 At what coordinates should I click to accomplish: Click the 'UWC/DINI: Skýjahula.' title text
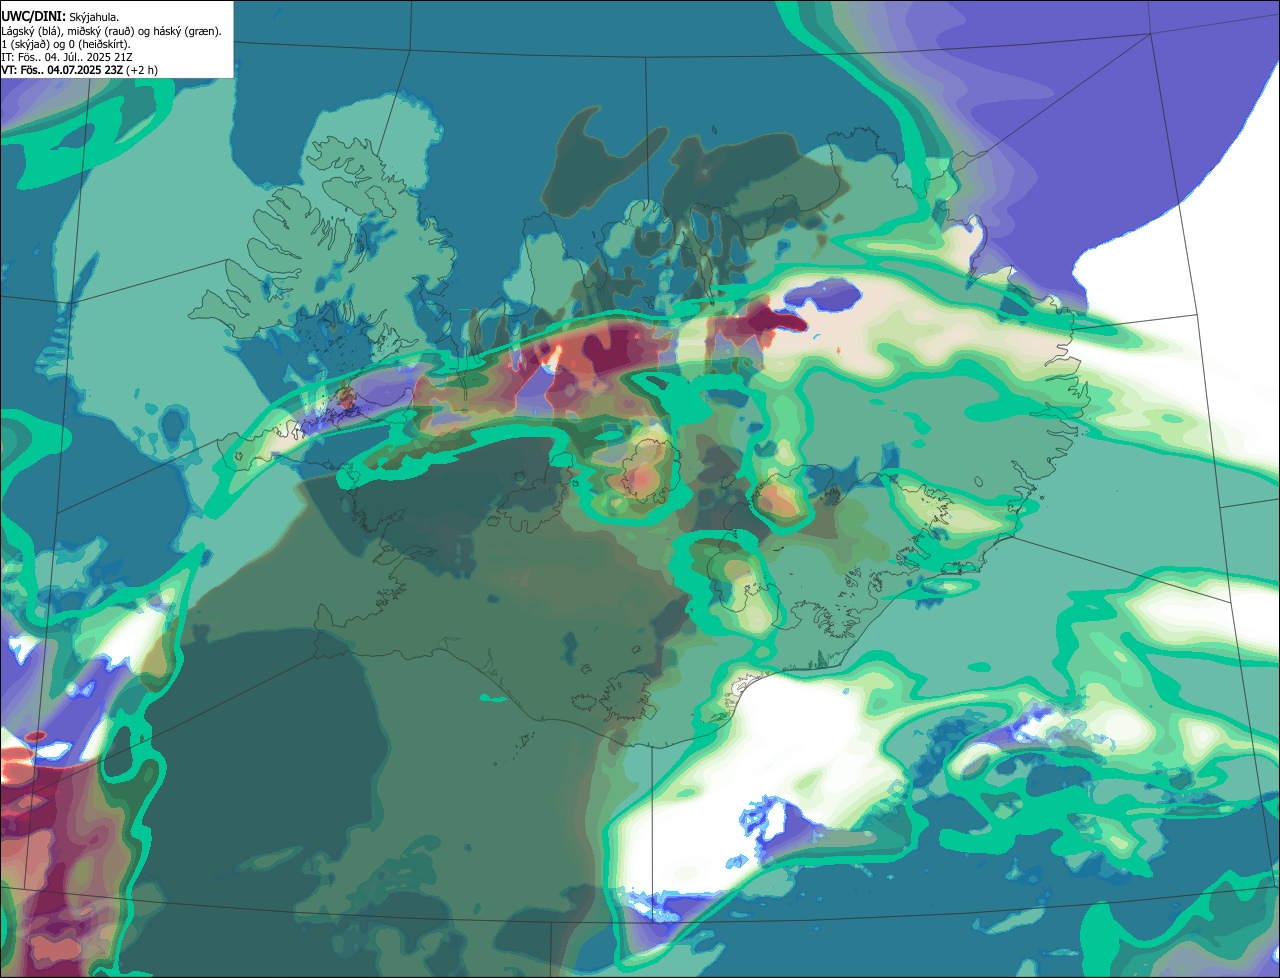click(x=60, y=17)
